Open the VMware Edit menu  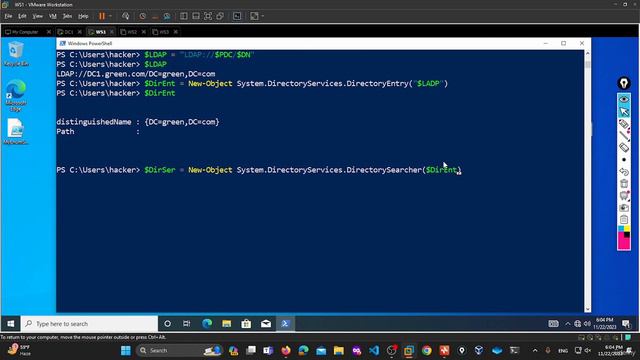(22, 16)
